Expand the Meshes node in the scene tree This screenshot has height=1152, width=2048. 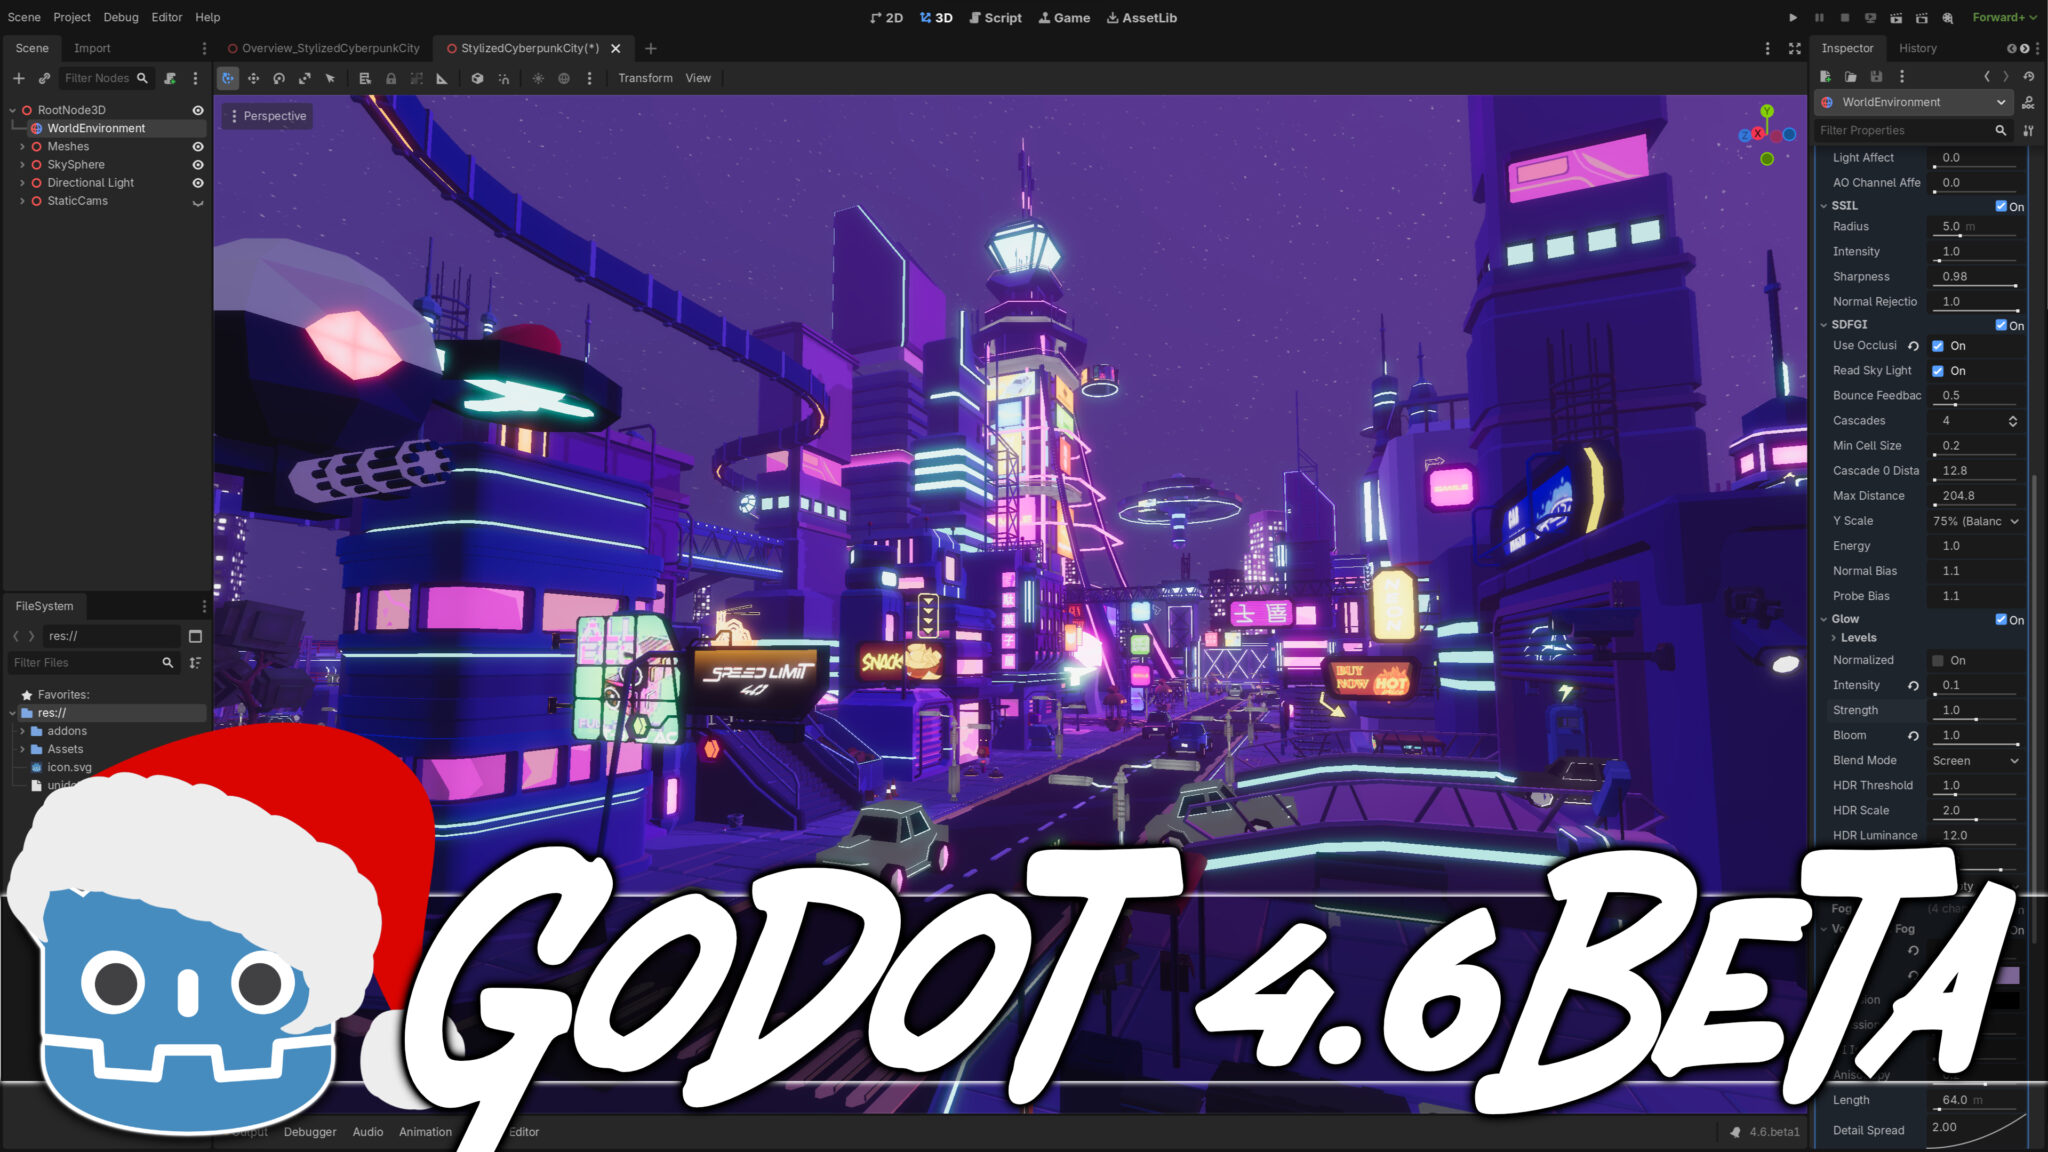pyautogui.click(x=22, y=146)
